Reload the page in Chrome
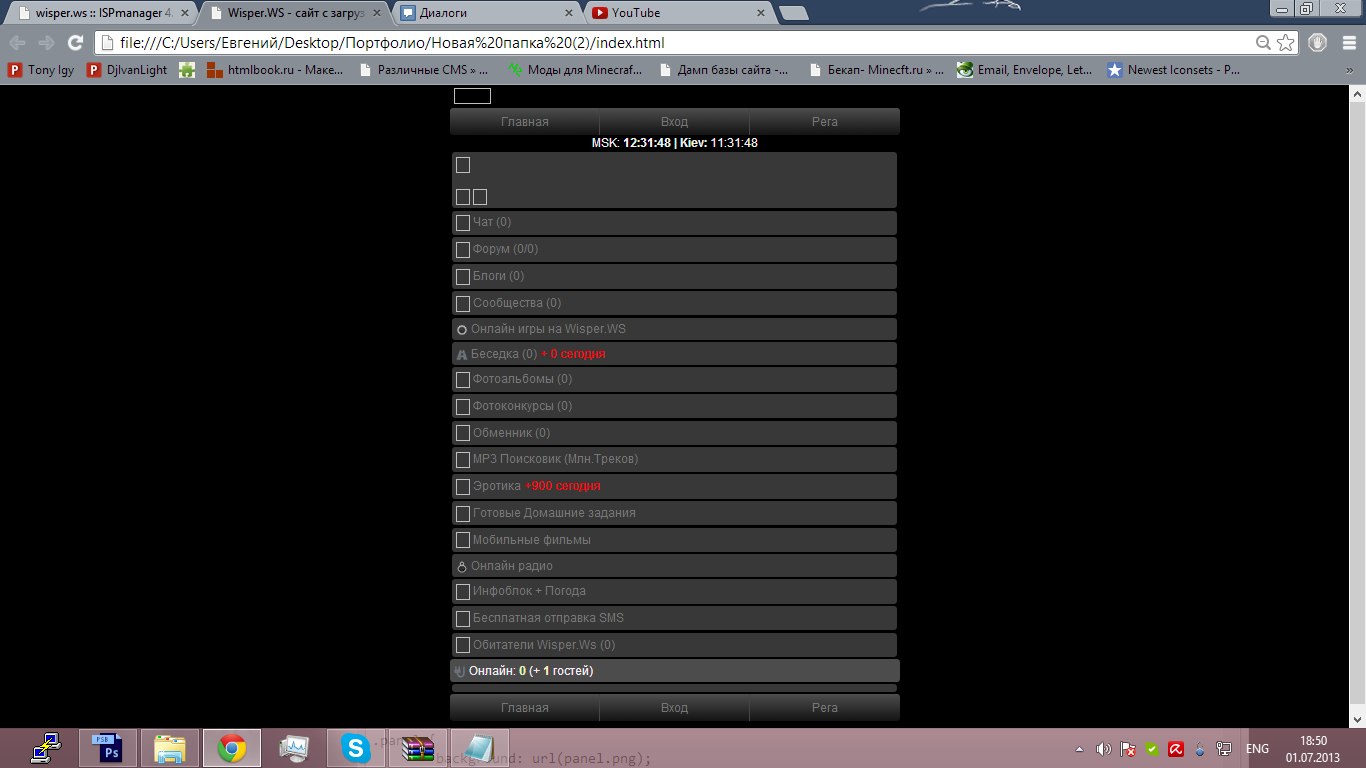This screenshot has width=1366, height=768. click(74, 43)
